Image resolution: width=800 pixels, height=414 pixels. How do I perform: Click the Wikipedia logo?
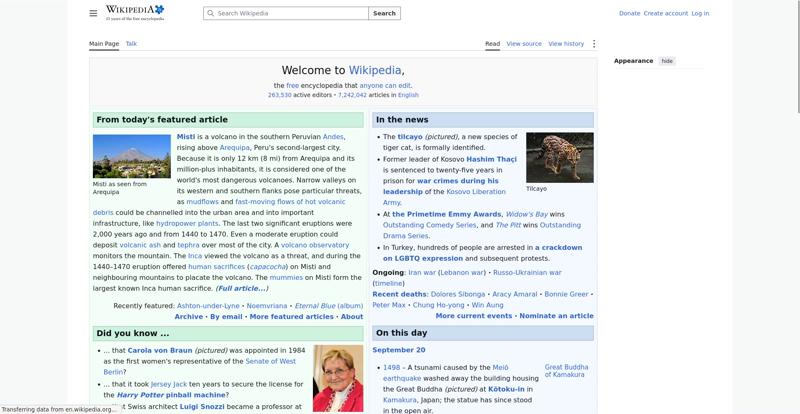(135, 13)
